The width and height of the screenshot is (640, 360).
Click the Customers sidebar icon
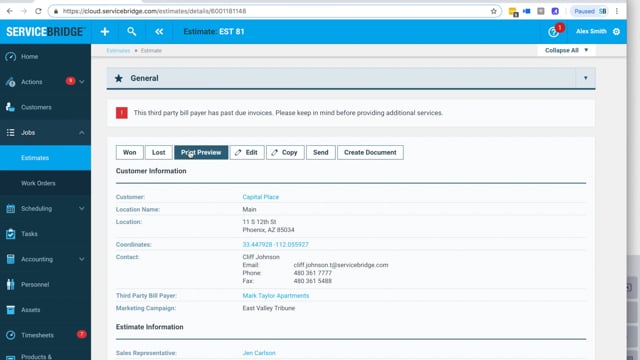[x=11, y=107]
